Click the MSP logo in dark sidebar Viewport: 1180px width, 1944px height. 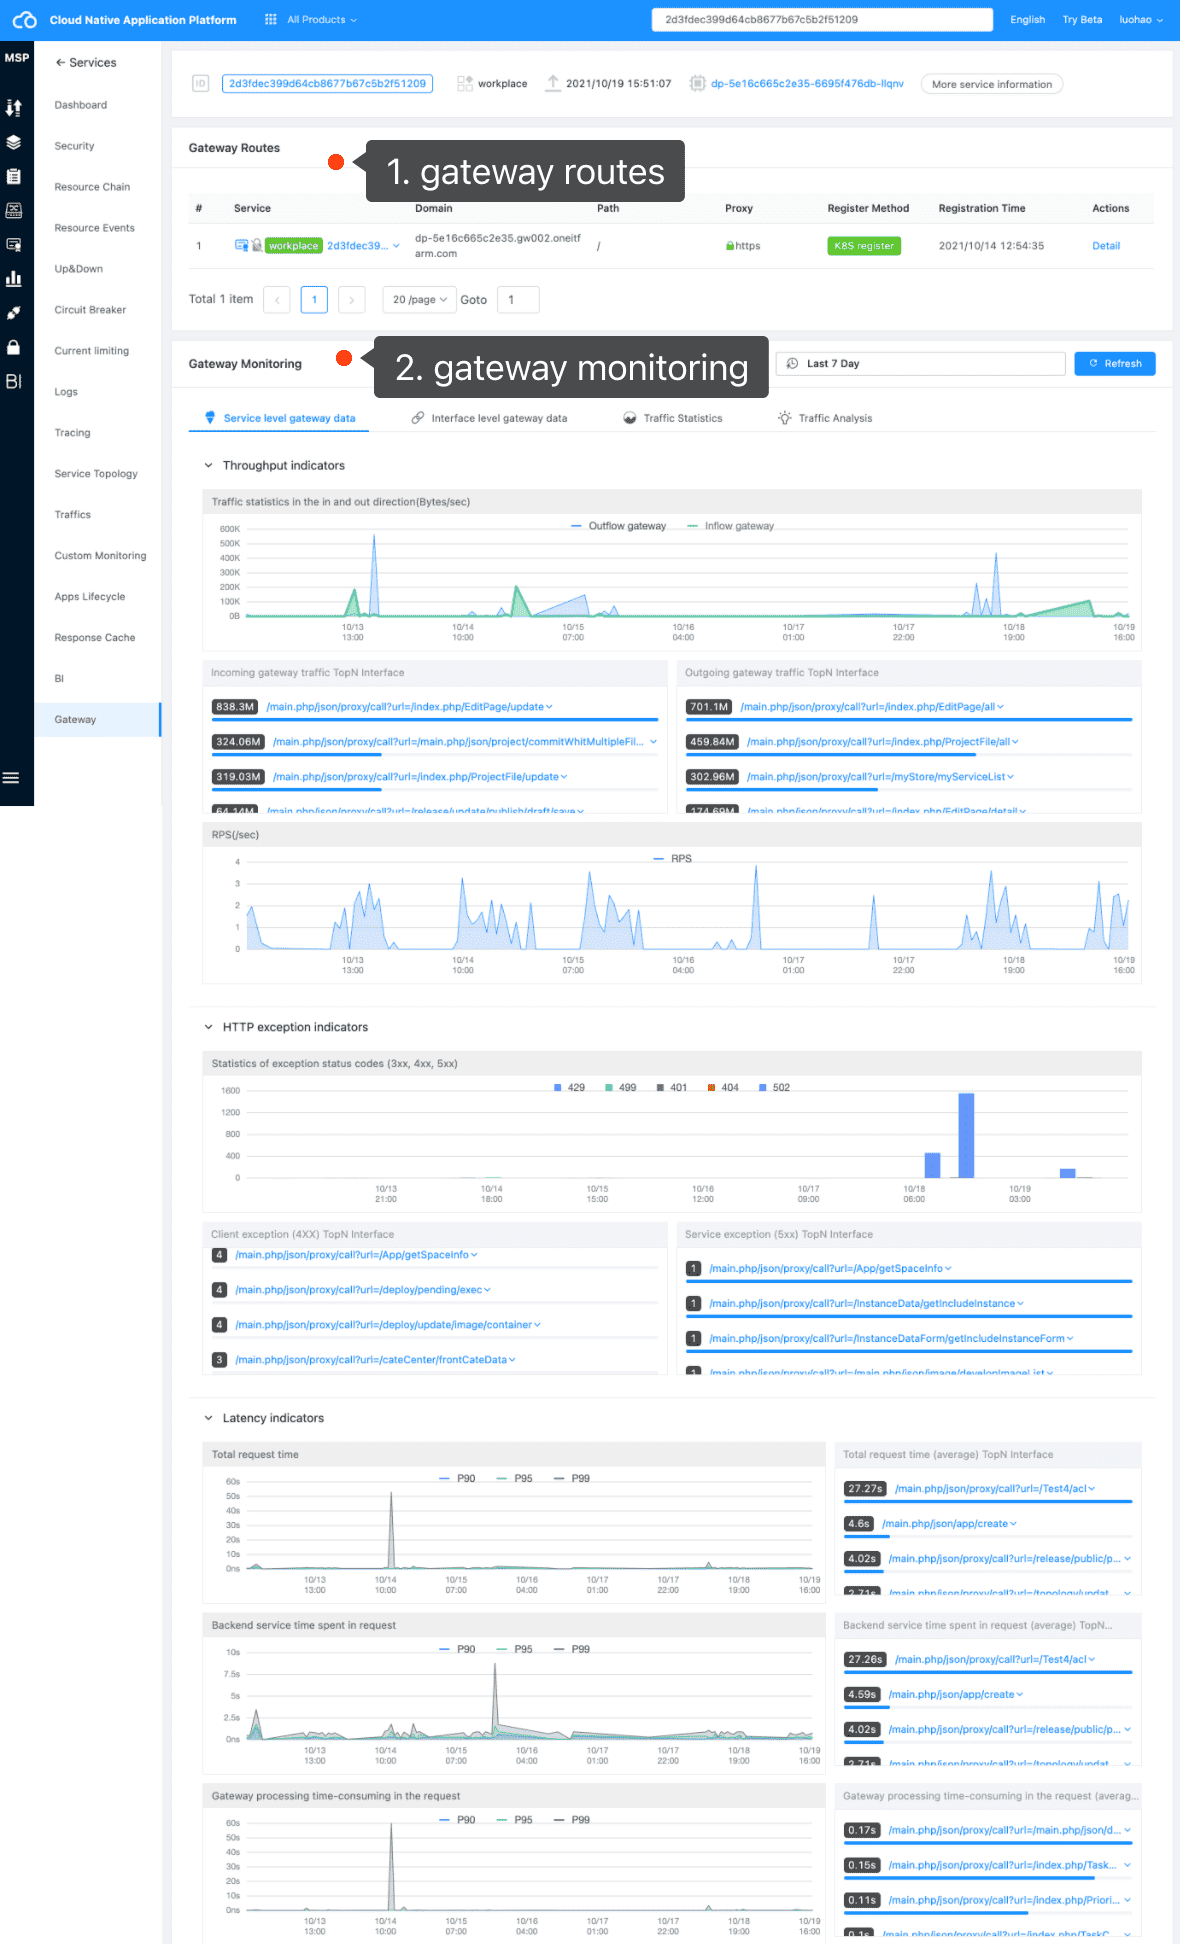pyautogui.click(x=17, y=58)
